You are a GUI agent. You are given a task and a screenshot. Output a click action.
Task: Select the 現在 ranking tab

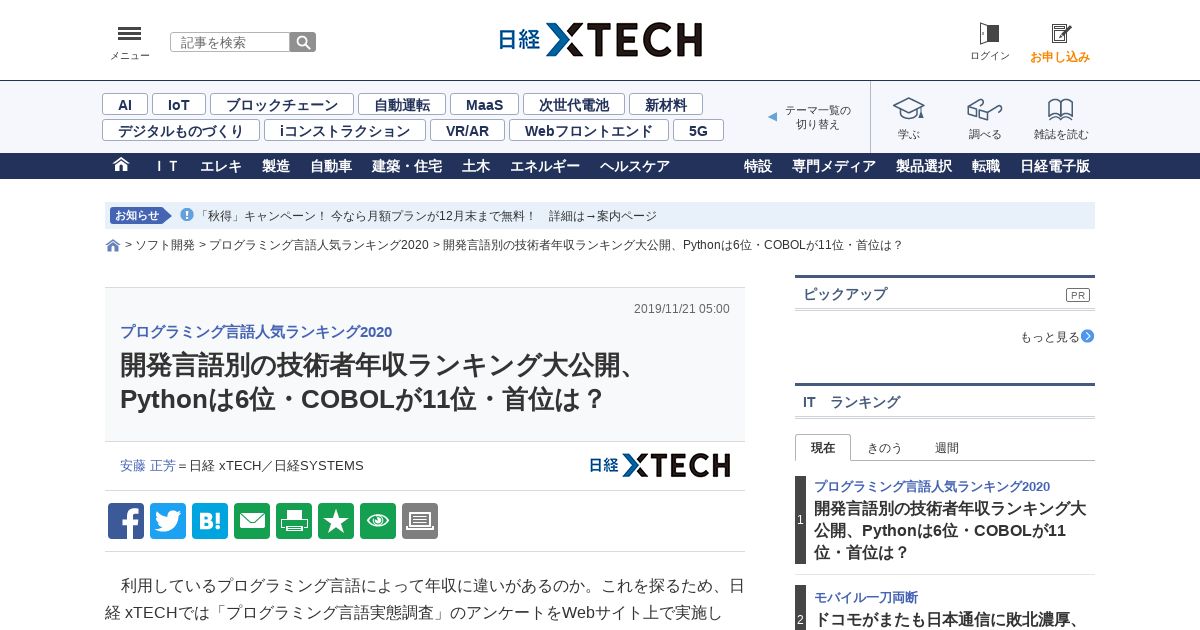coord(823,448)
